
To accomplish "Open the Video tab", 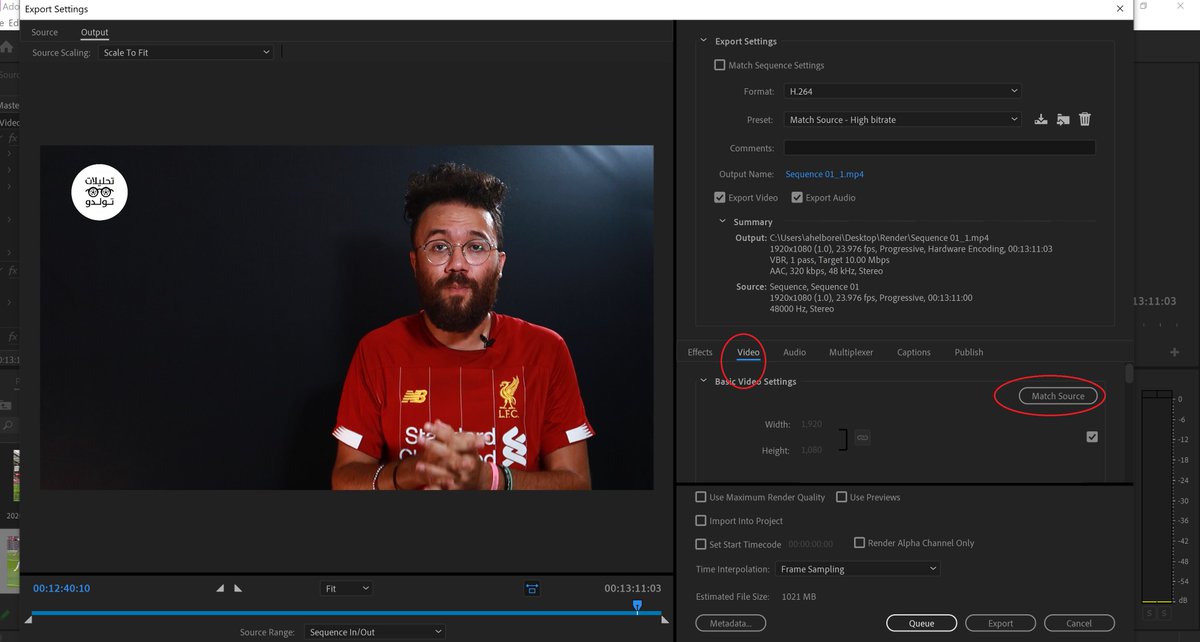I will click(748, 352).
